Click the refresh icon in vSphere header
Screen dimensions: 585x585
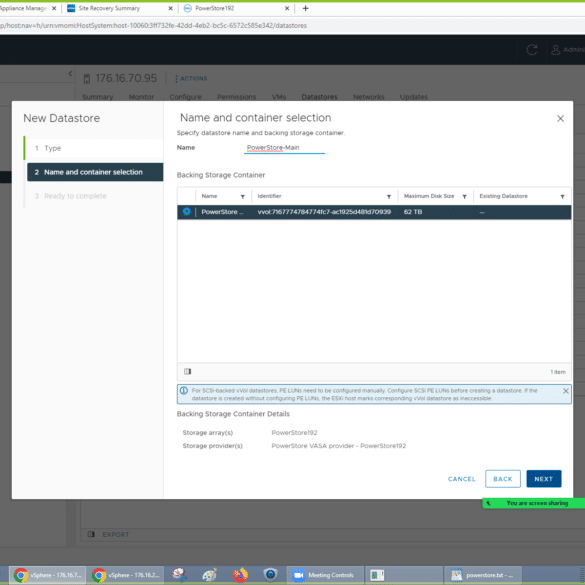532,50
